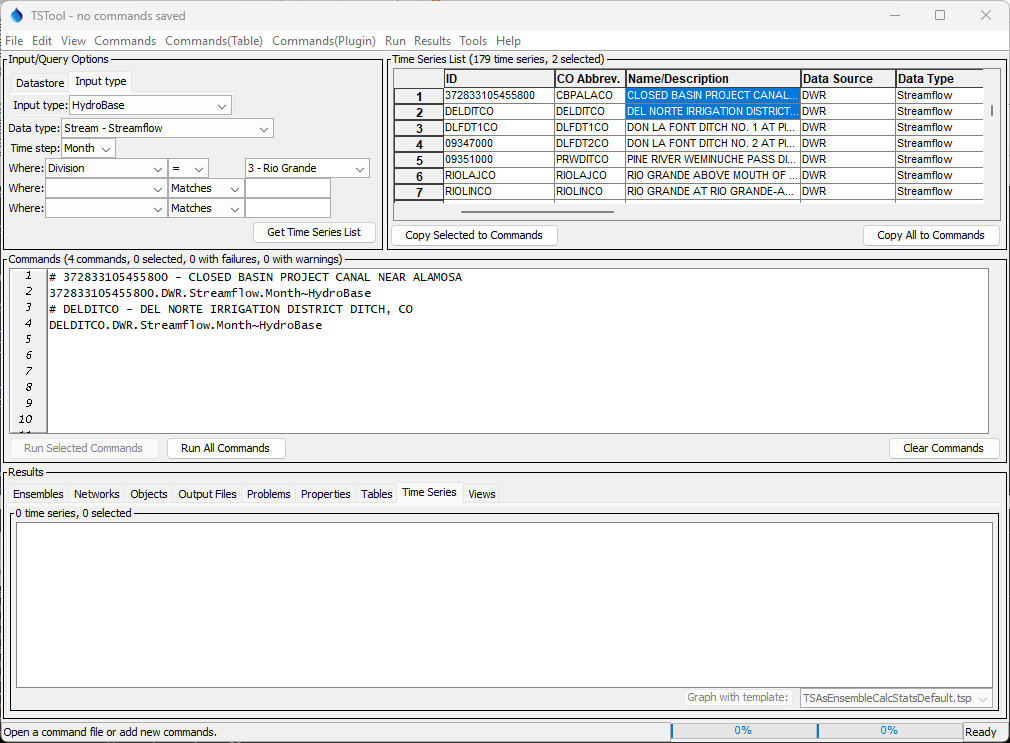Open the equals operator dropdown
The height and width of the screenshot is (743, 1010).
pos(188,168)
